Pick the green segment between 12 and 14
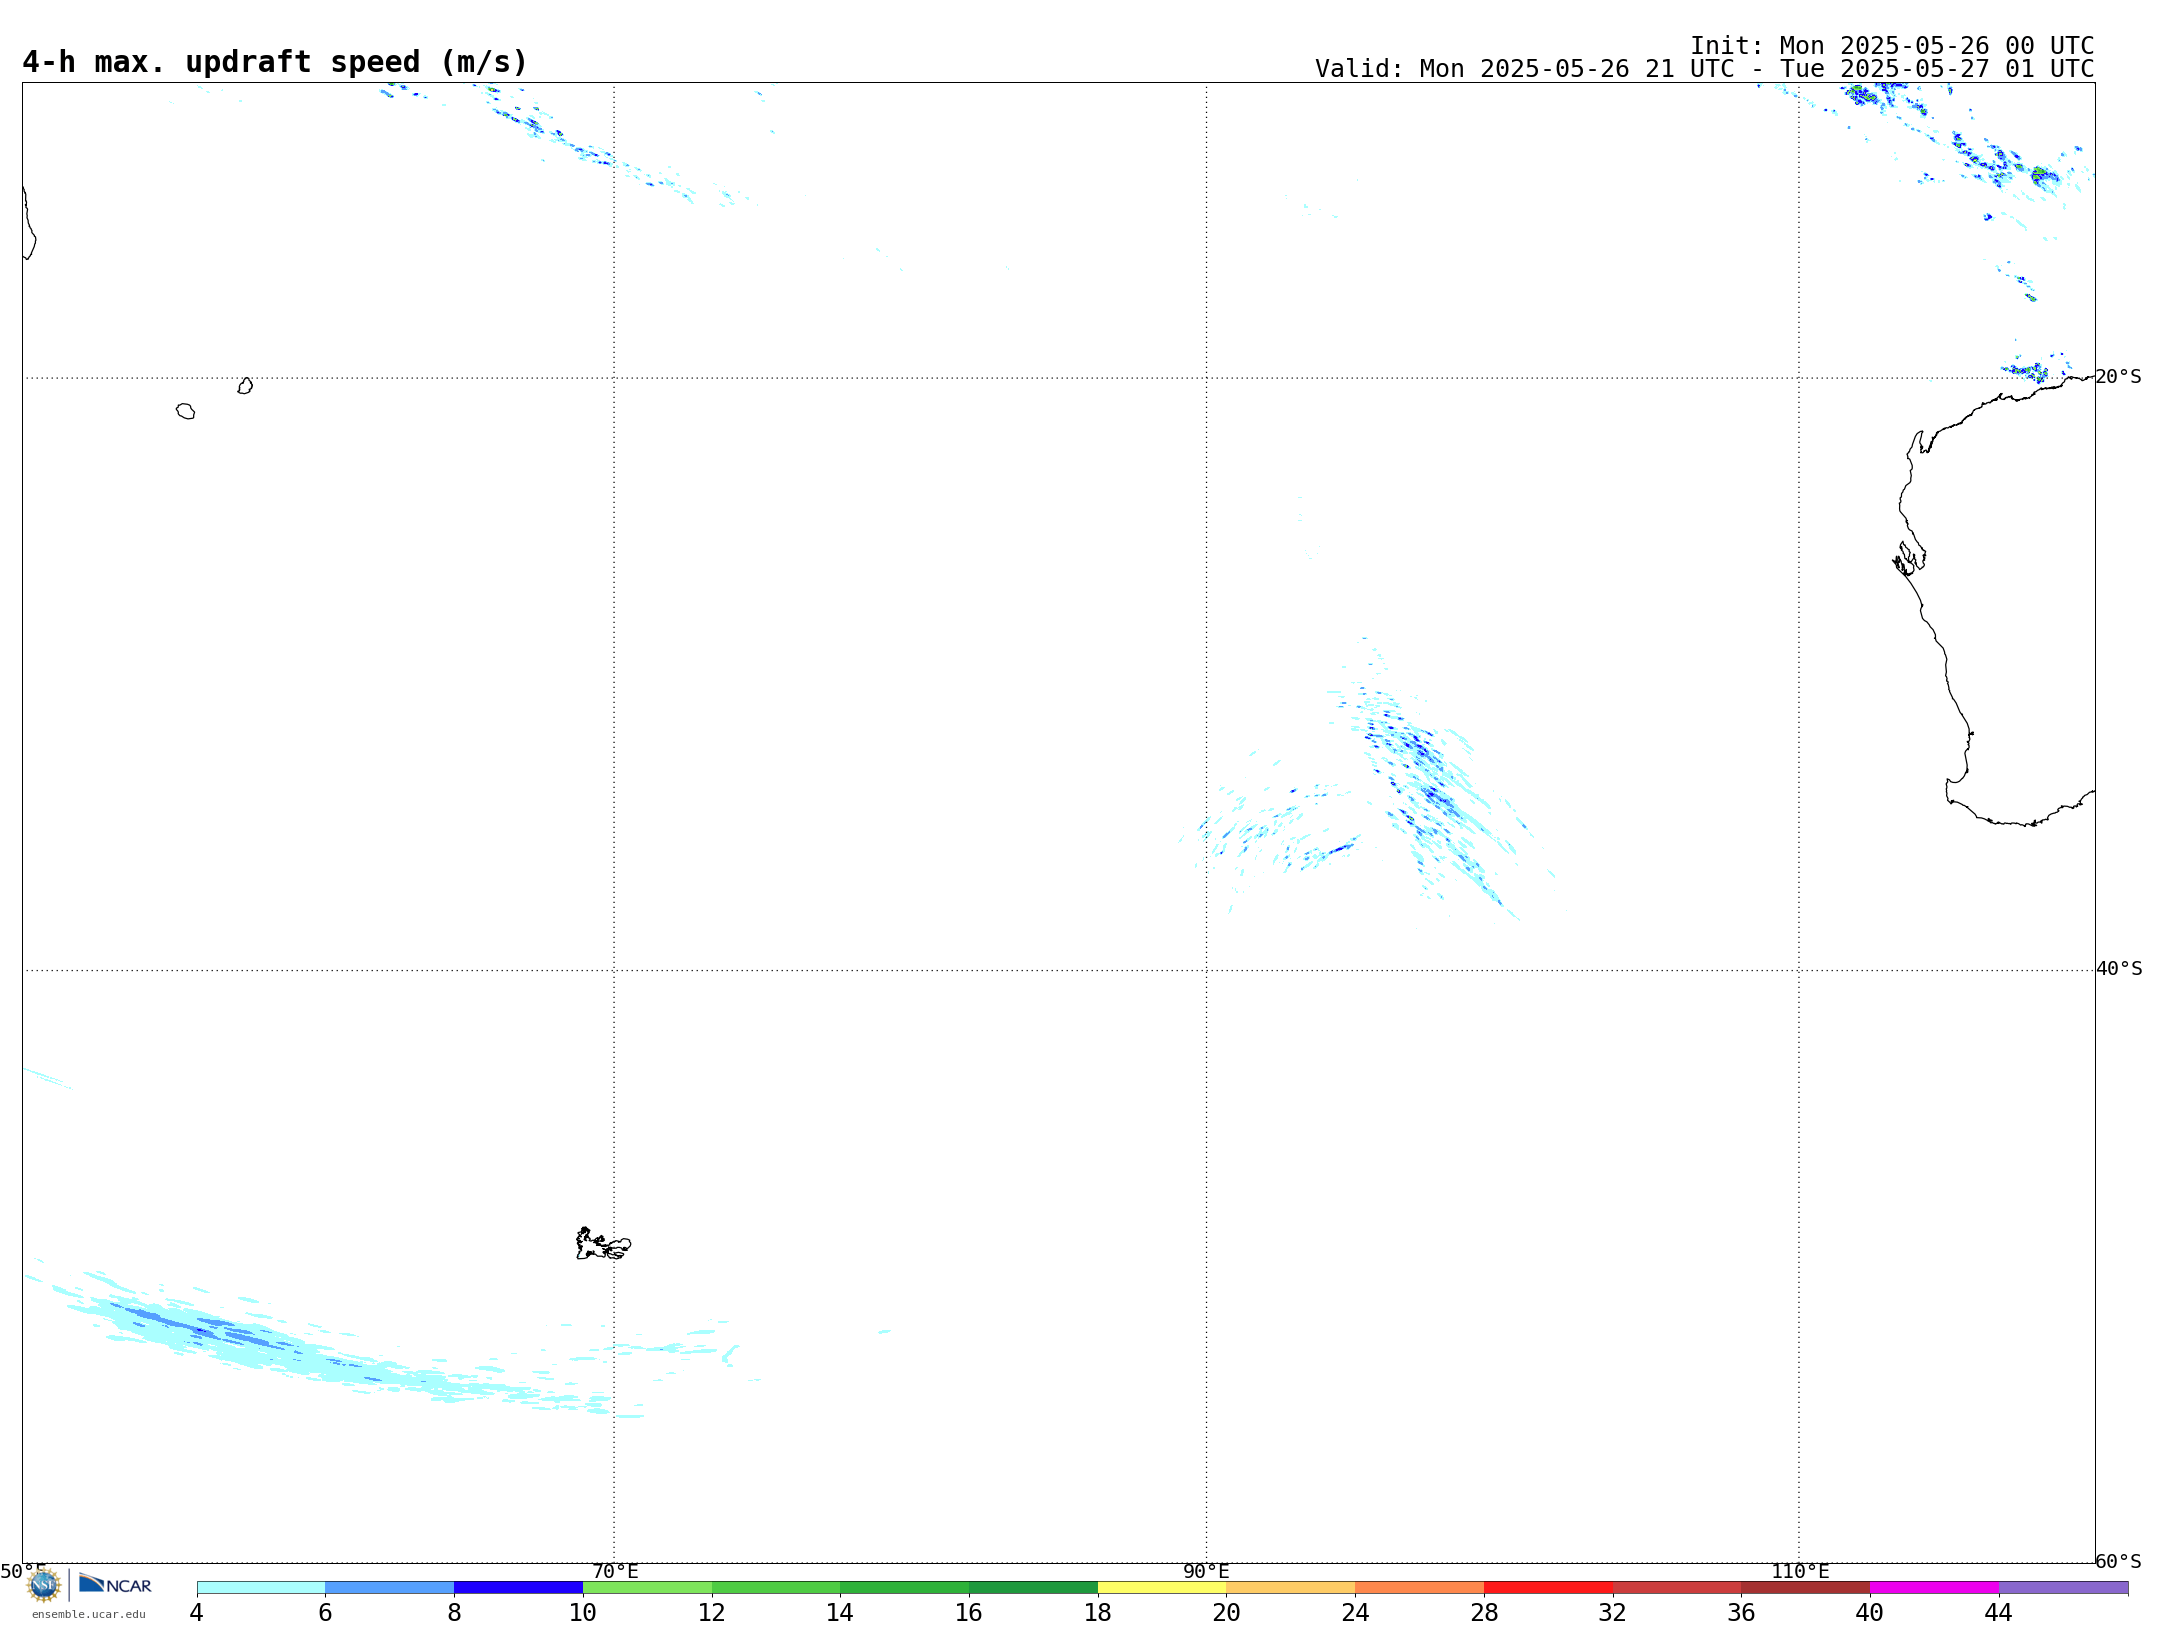2160x1626 pixels. 776,1588
